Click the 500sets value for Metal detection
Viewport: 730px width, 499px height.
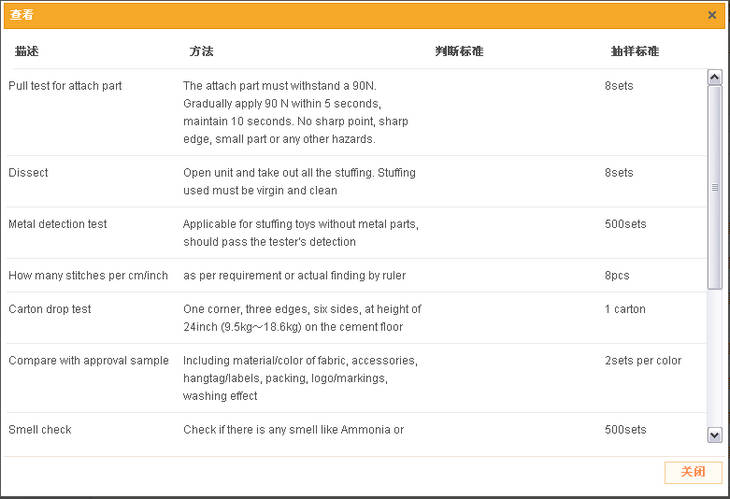(626, 224)
